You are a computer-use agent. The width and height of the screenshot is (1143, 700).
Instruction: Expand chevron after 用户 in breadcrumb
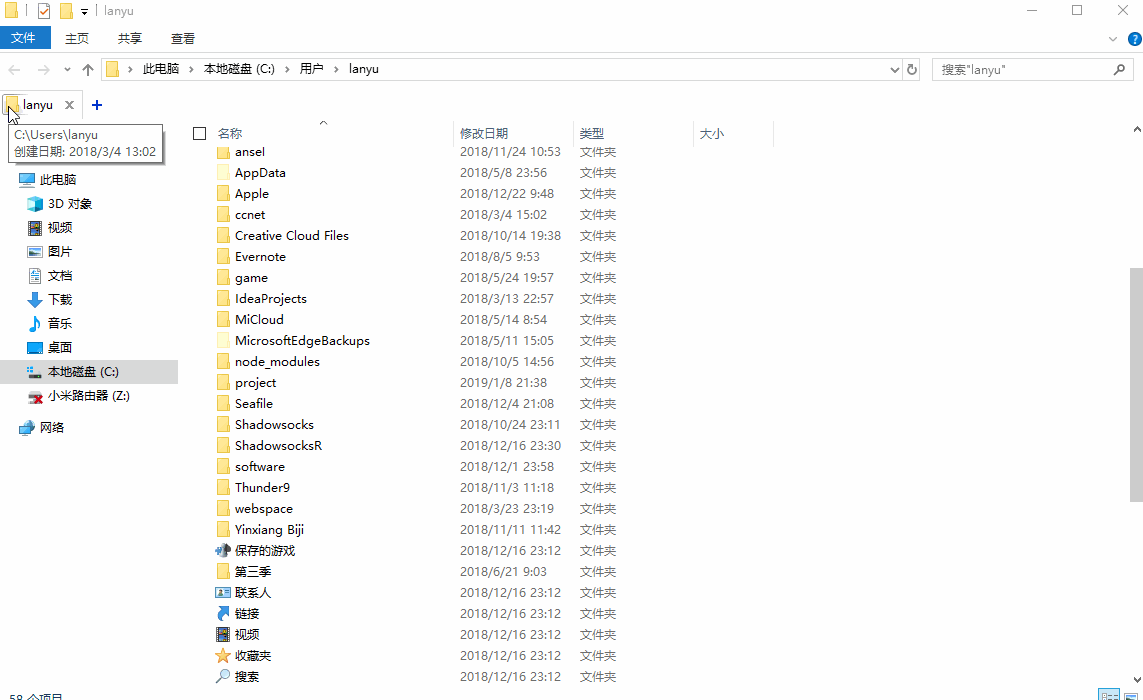tap(336, 69)
